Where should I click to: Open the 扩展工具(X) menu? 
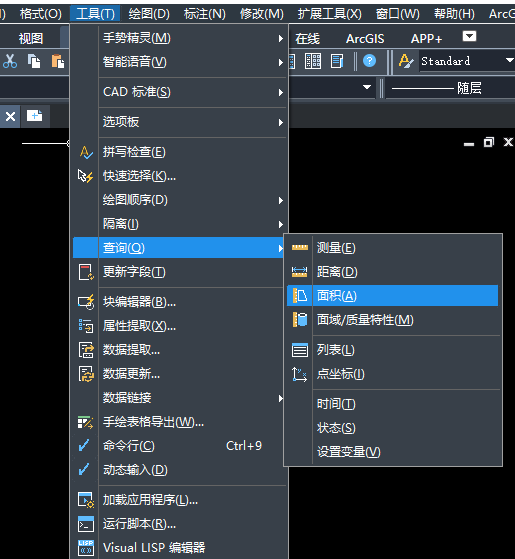tap(329, 14)
